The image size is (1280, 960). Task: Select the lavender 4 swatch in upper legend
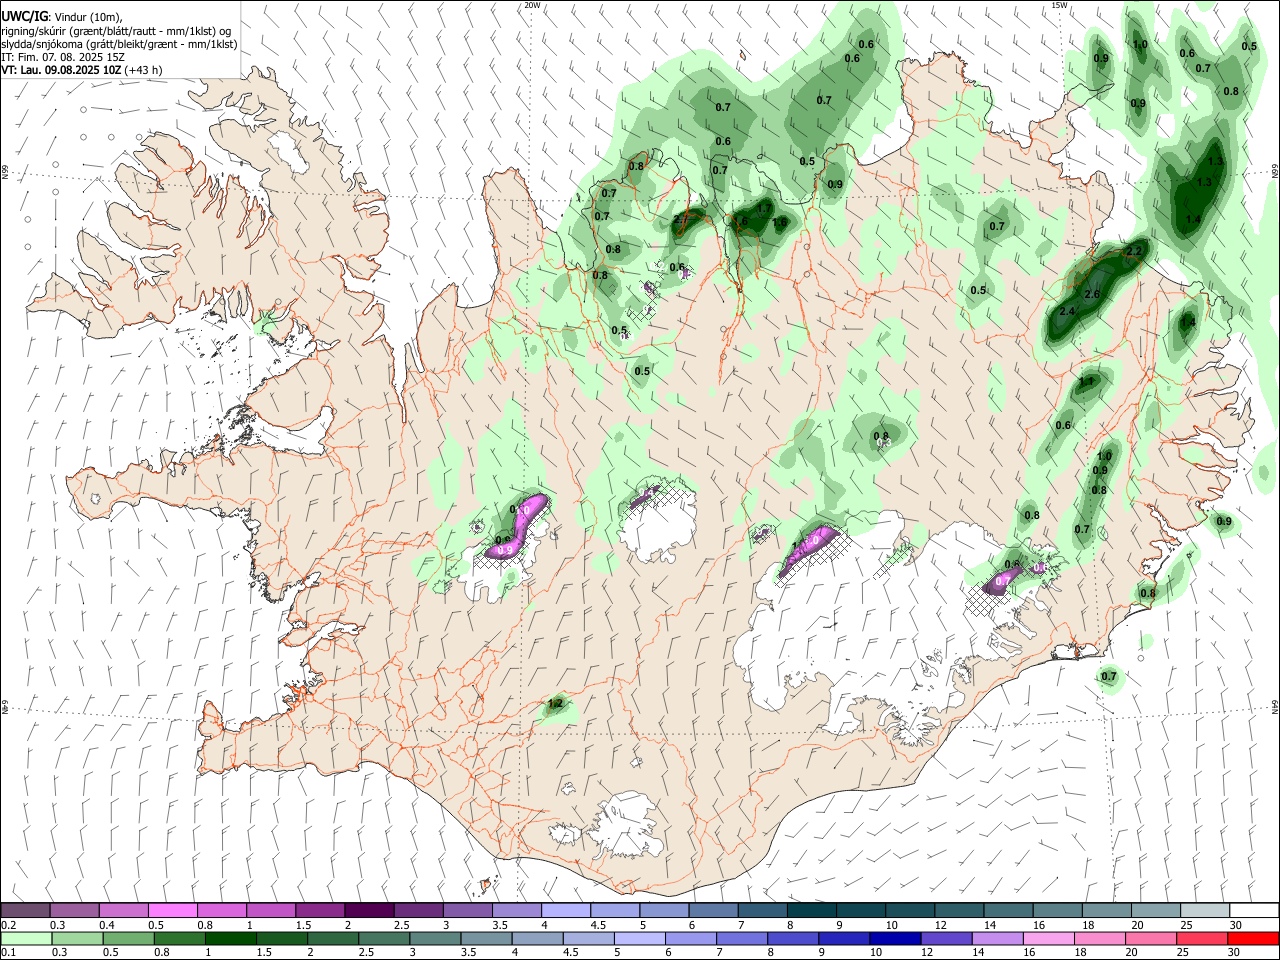tap(566, 911)
